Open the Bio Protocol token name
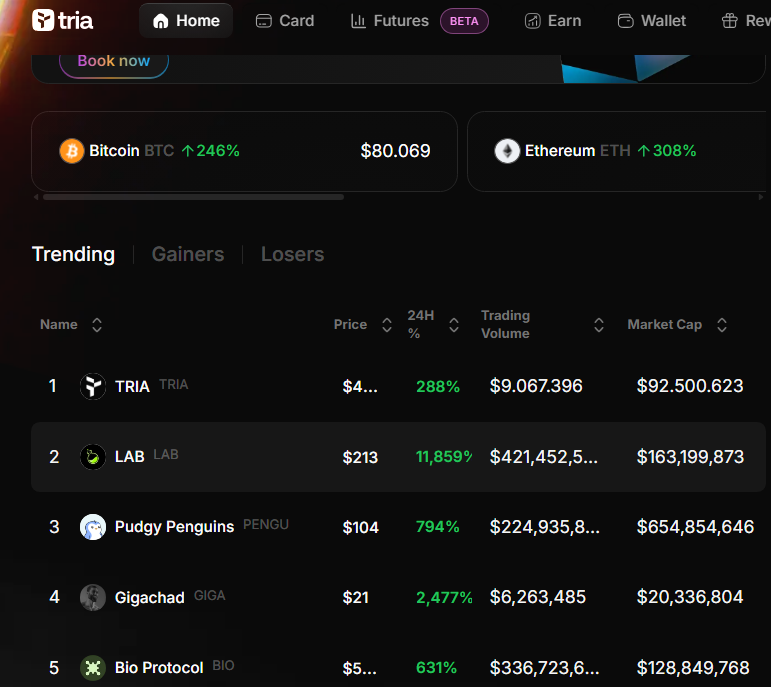 point(159,668)
